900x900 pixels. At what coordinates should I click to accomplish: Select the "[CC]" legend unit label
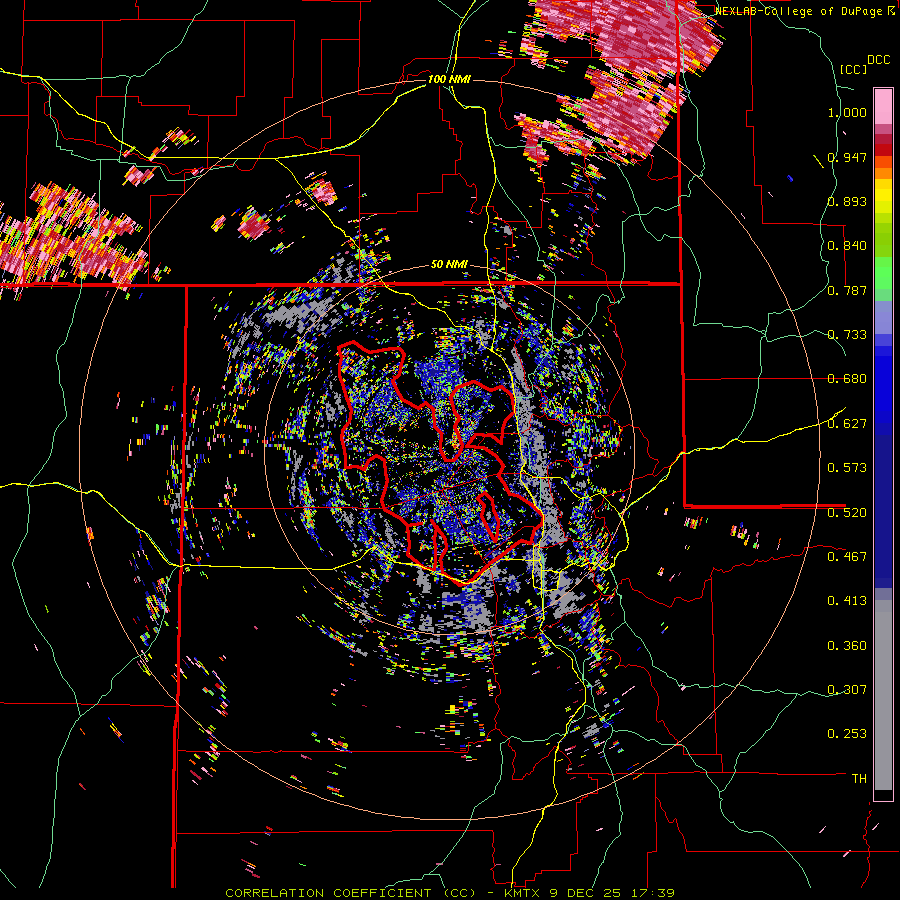pyautogui.click(x=853, y=69)
